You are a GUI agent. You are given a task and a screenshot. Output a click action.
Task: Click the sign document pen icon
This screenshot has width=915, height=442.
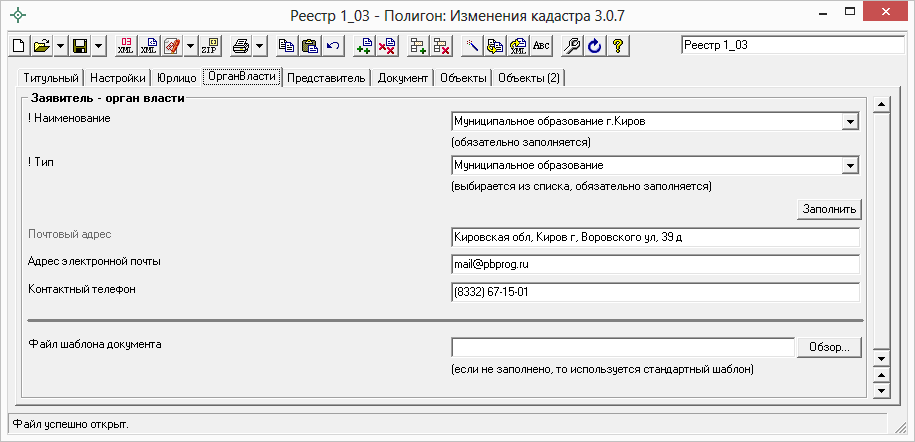(172, 46)
